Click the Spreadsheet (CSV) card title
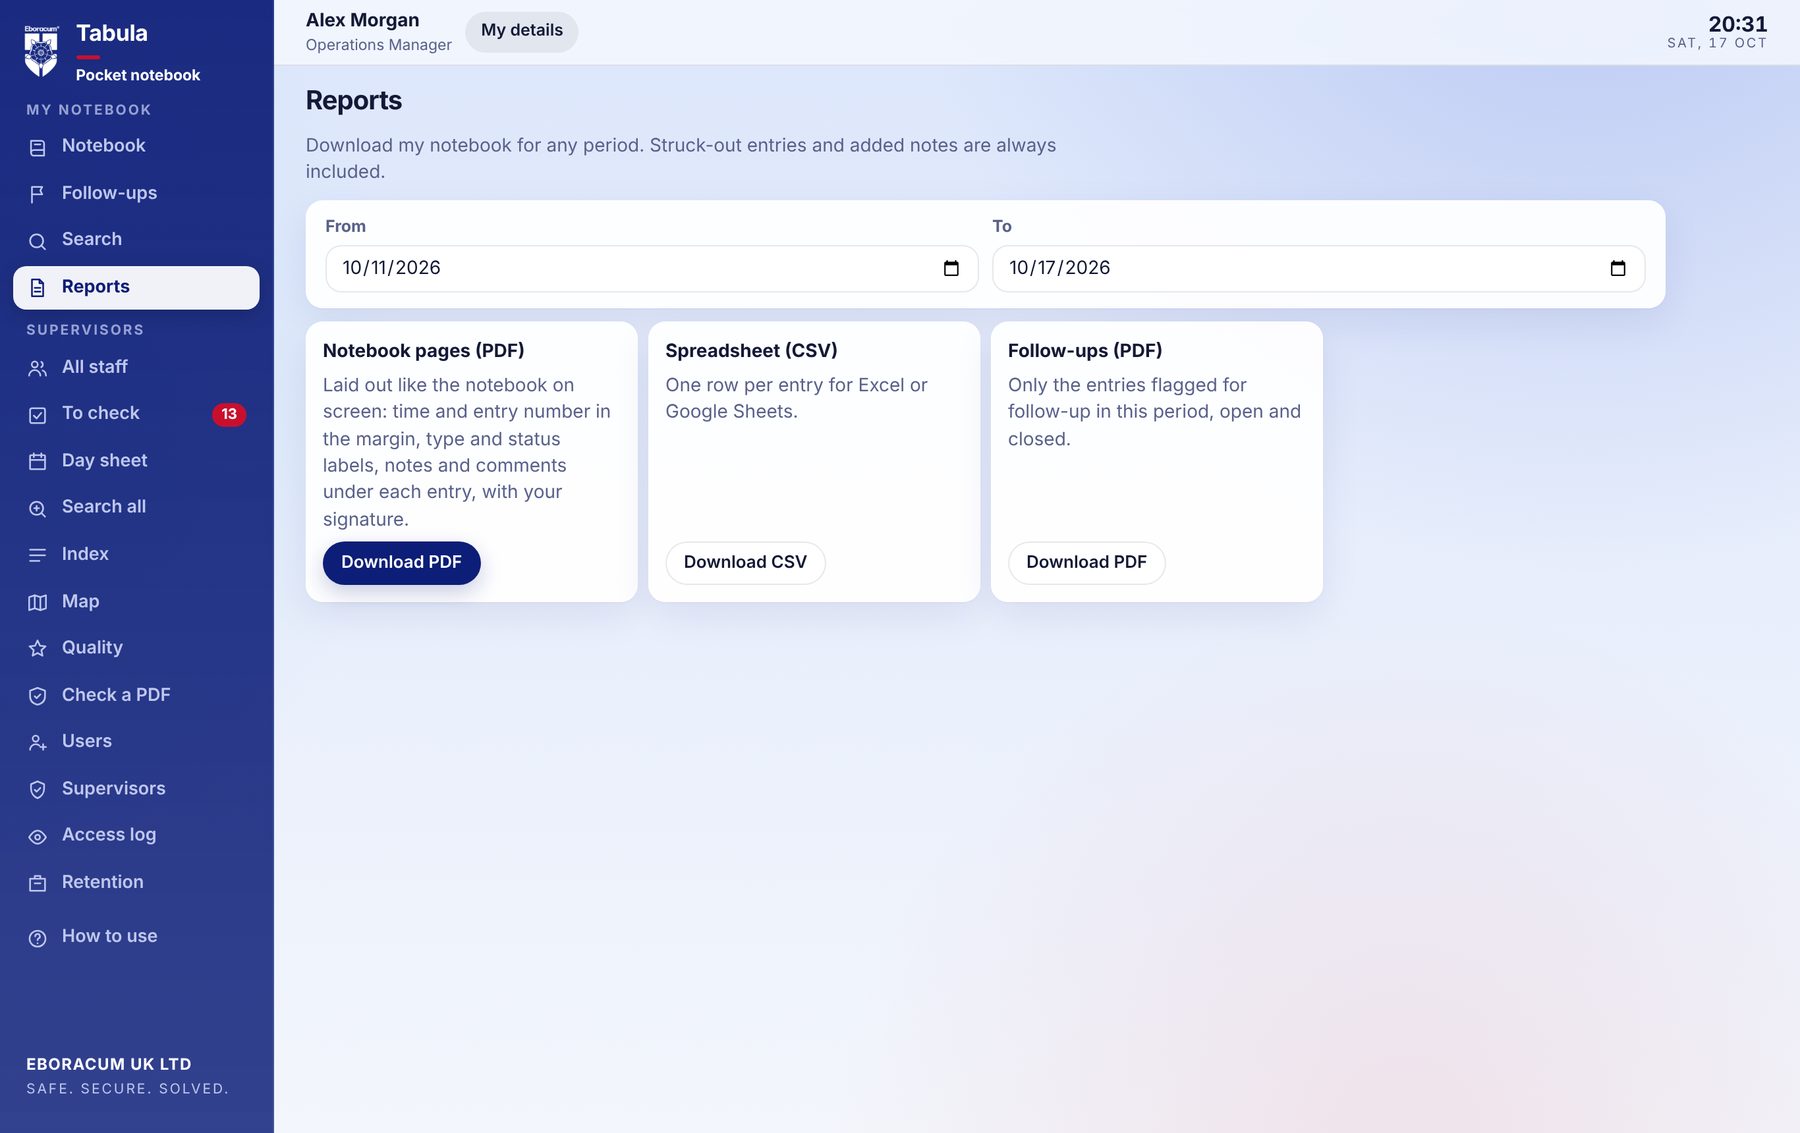 (x=752, y=351)
